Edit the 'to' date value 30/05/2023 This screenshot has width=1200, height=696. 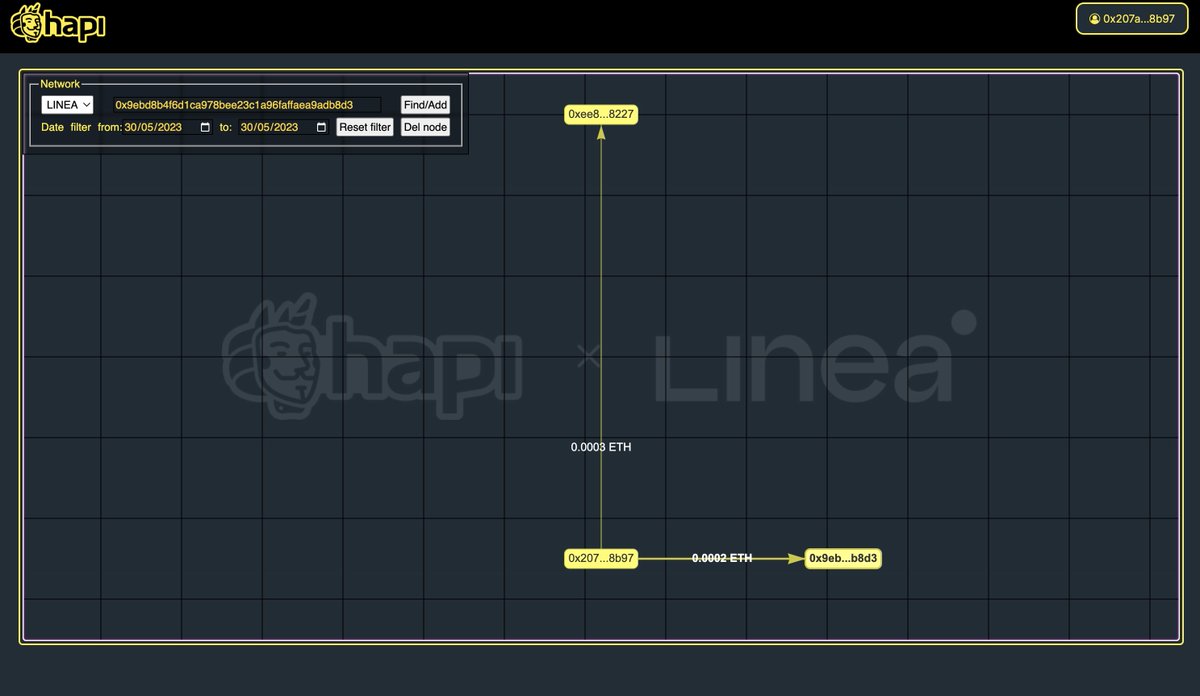pos(269,127)
